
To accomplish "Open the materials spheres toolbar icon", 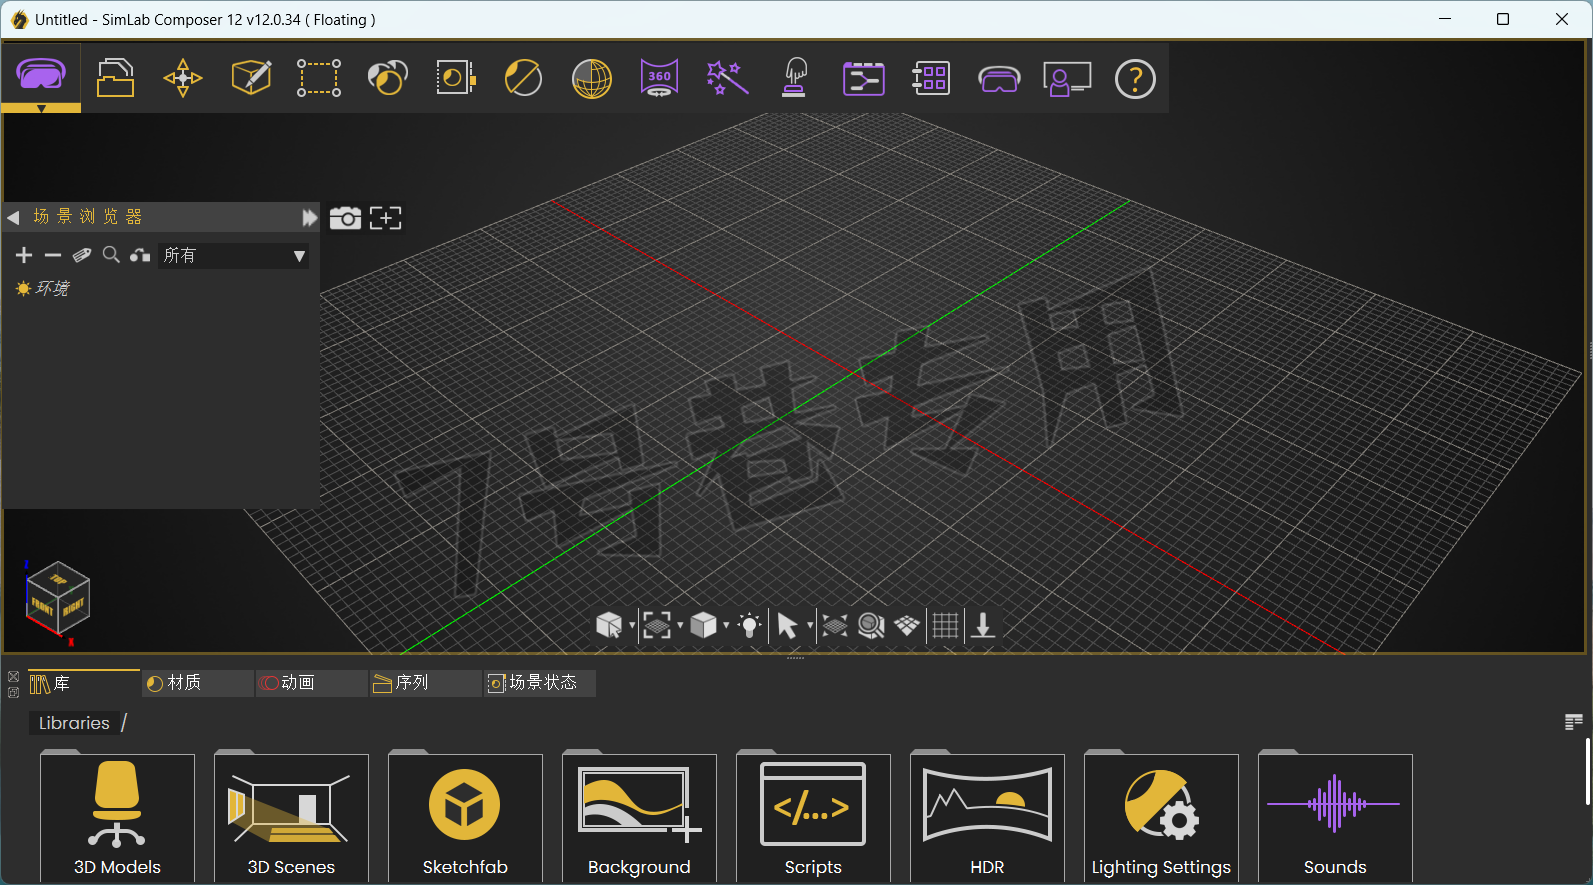I will click(387, 77).
